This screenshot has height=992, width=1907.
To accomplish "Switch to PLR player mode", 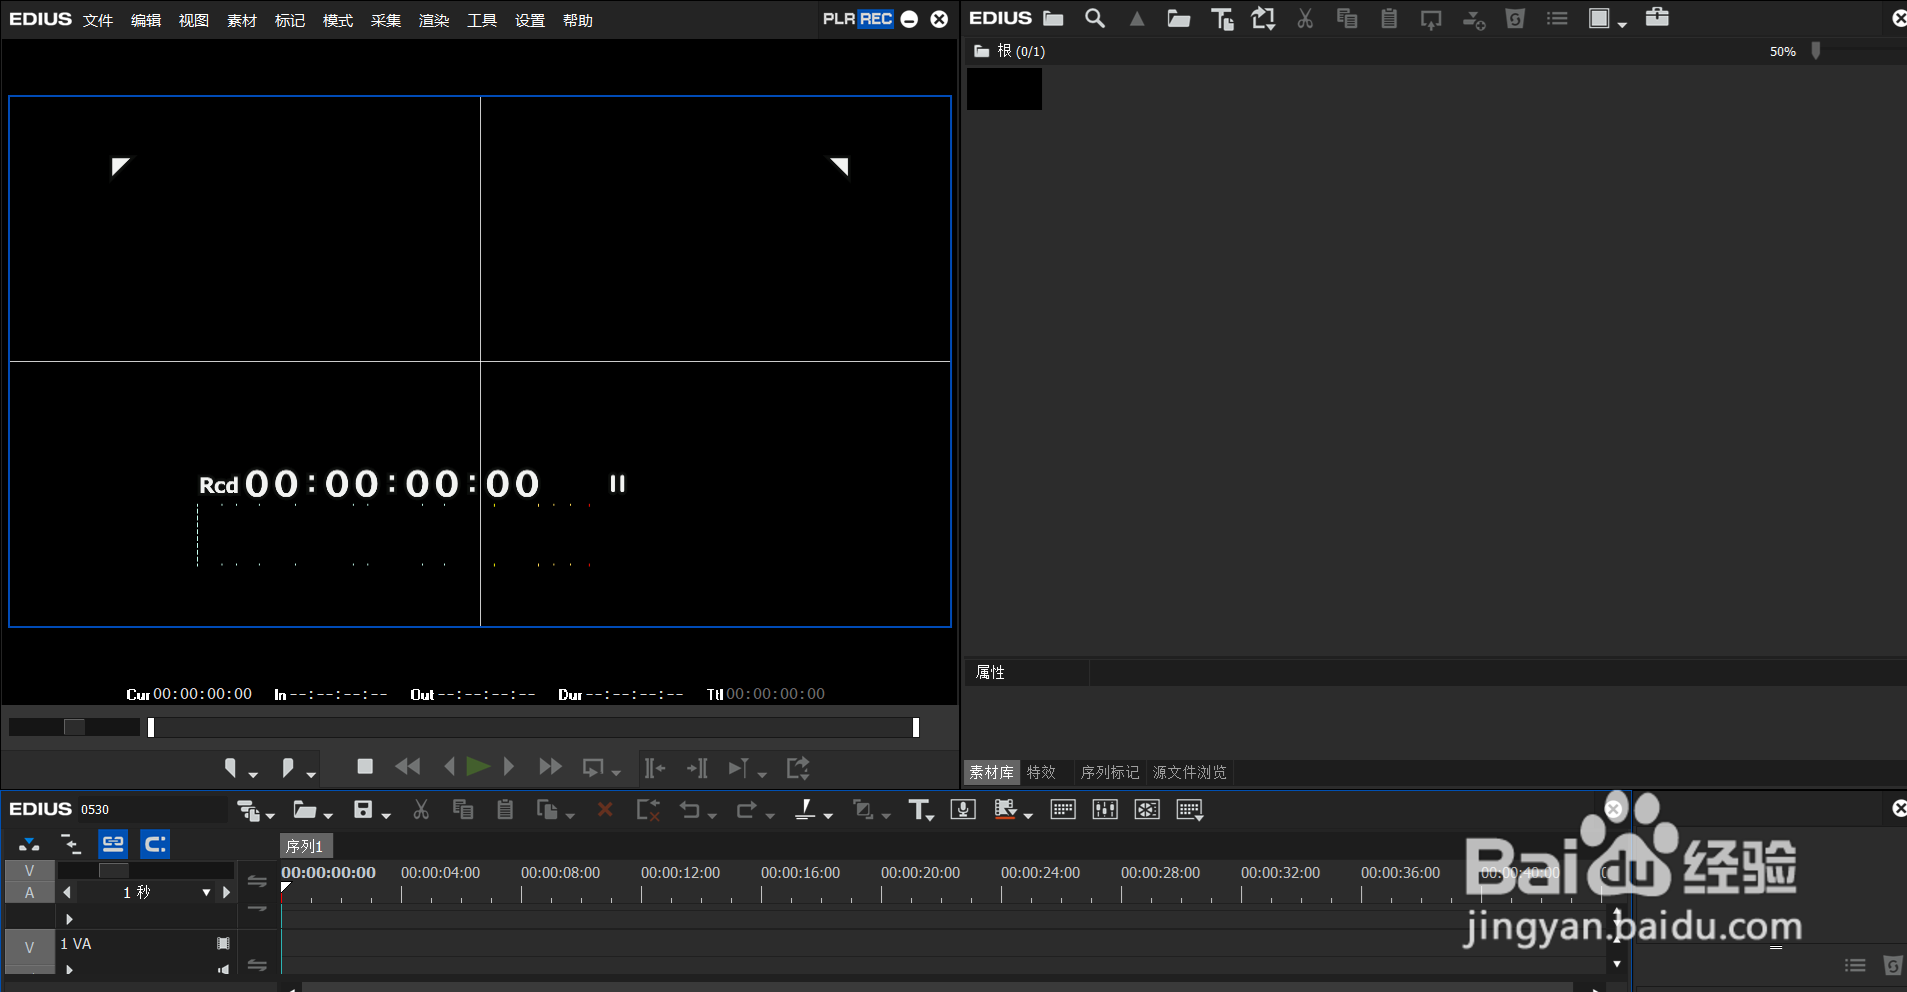I will point(839,19).
